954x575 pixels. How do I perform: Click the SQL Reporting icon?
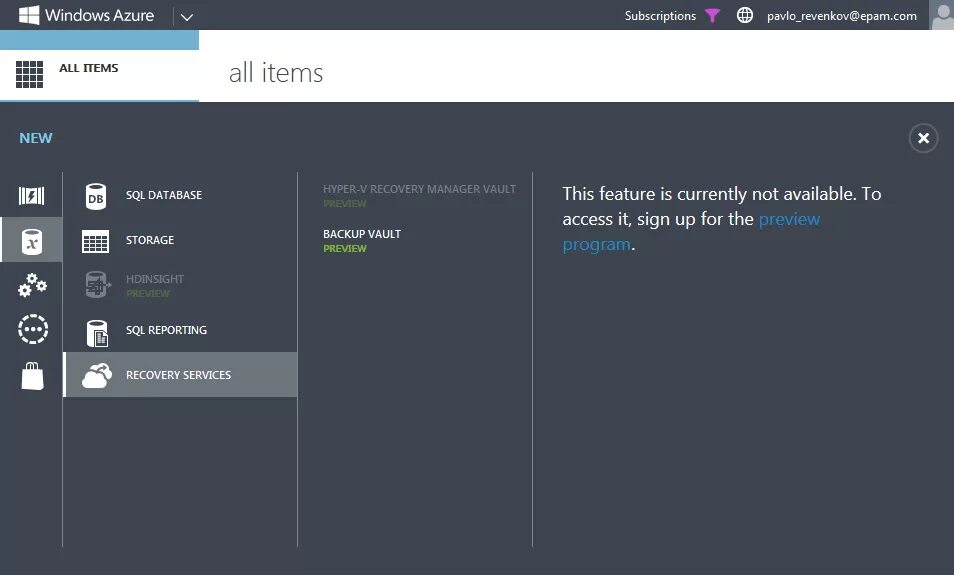(x=97, y=333)
